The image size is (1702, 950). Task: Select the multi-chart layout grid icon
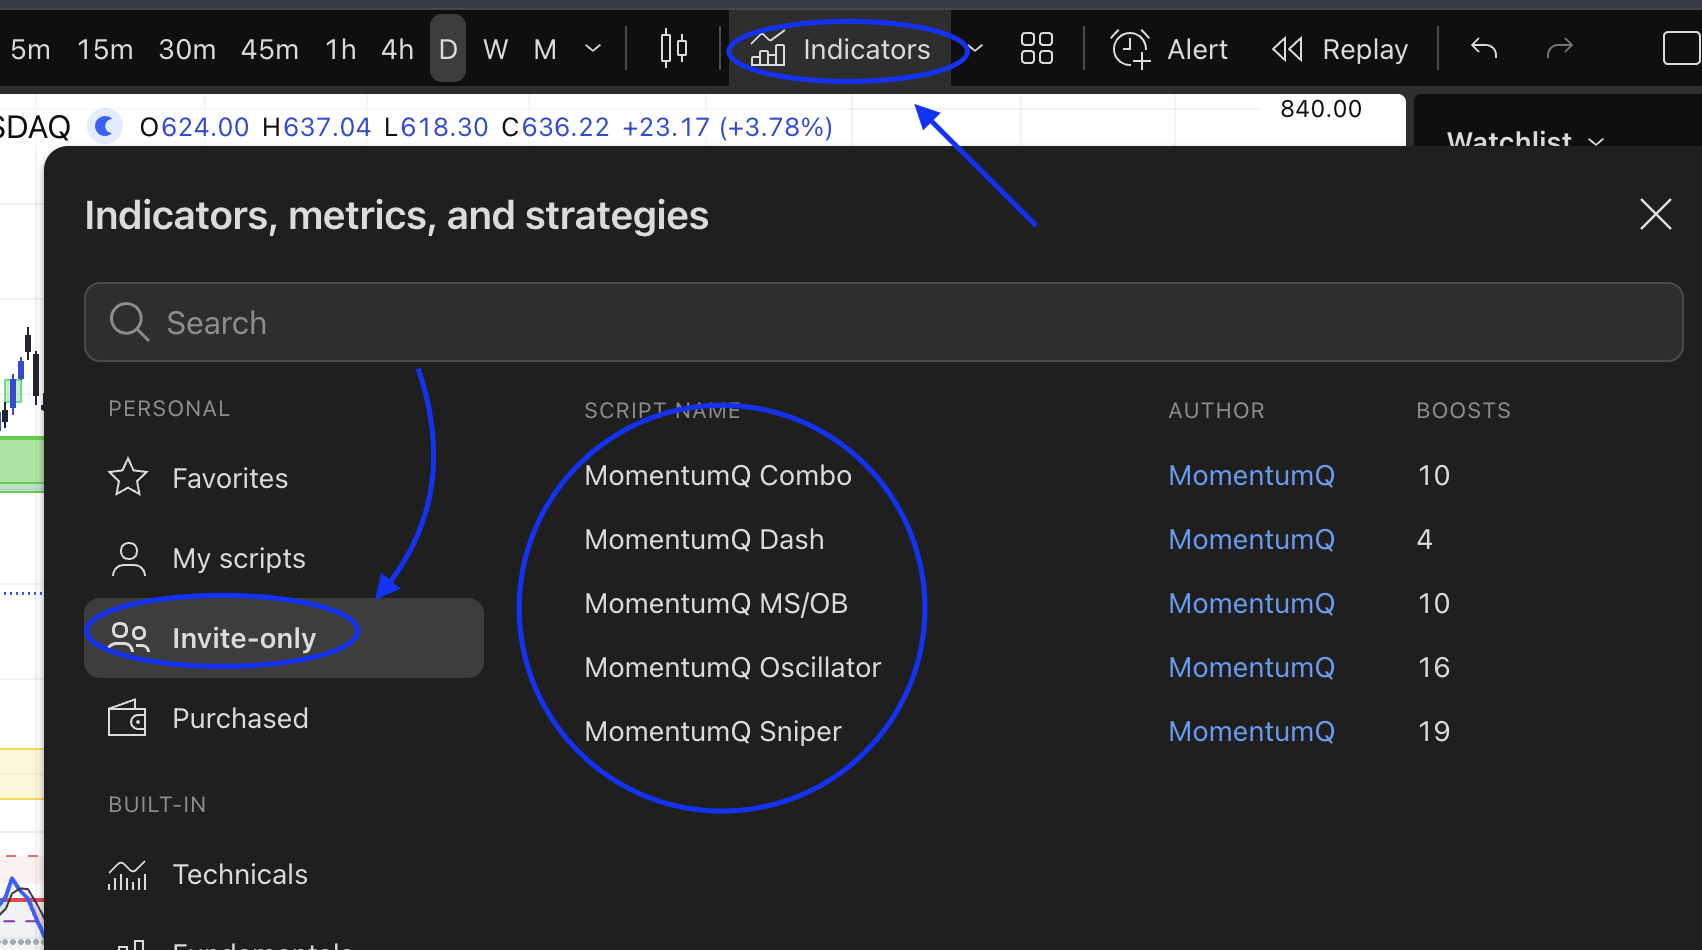[1036, 47]
